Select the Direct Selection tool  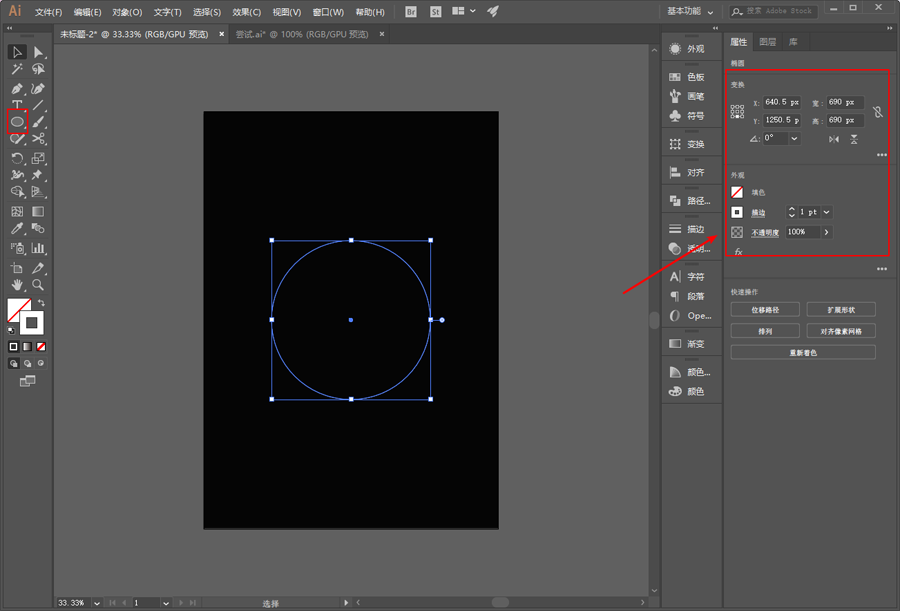pyautogui.click(x=38, y=52)
